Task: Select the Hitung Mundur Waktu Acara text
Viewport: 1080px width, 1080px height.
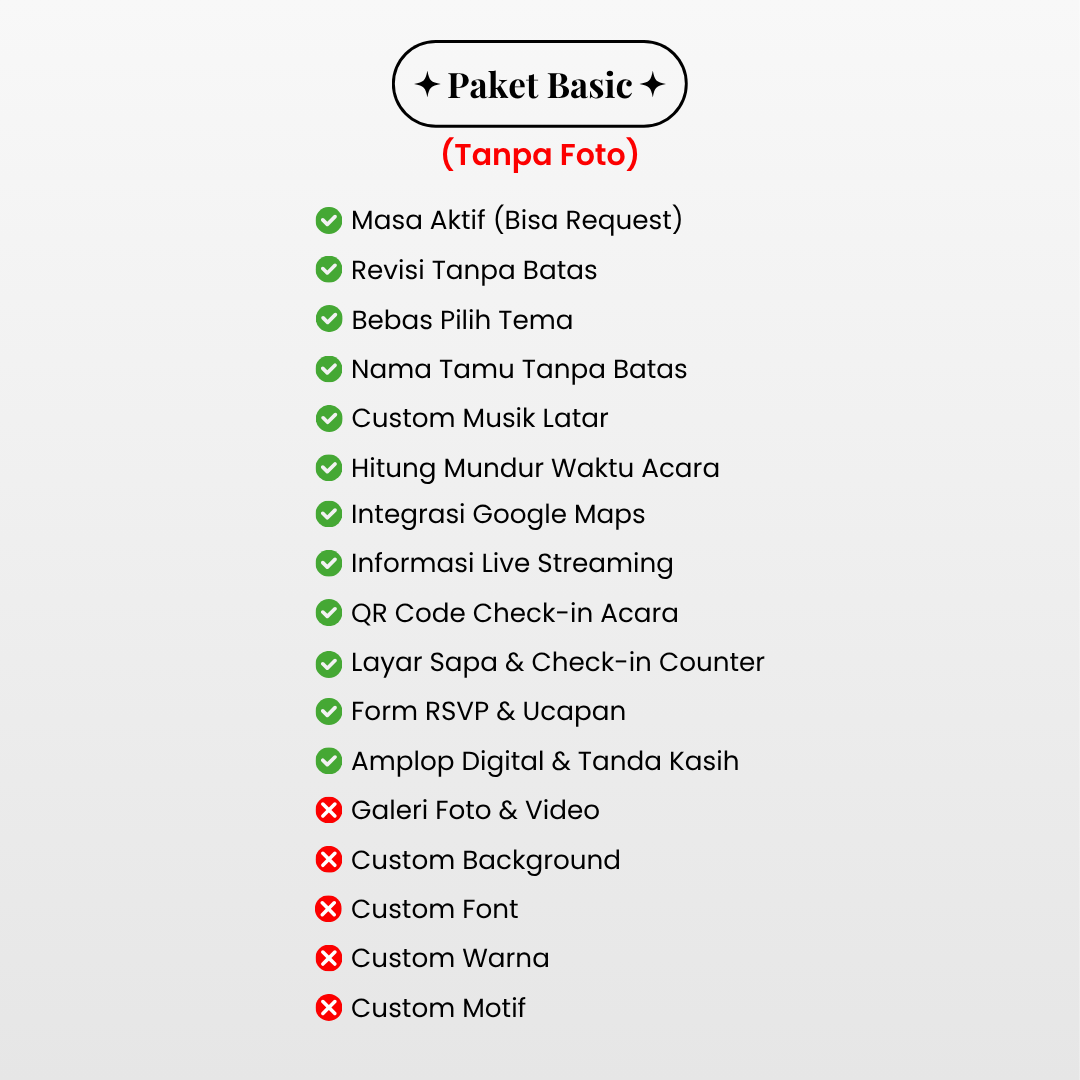Action: pyautogui.click(x=535, y=468)
